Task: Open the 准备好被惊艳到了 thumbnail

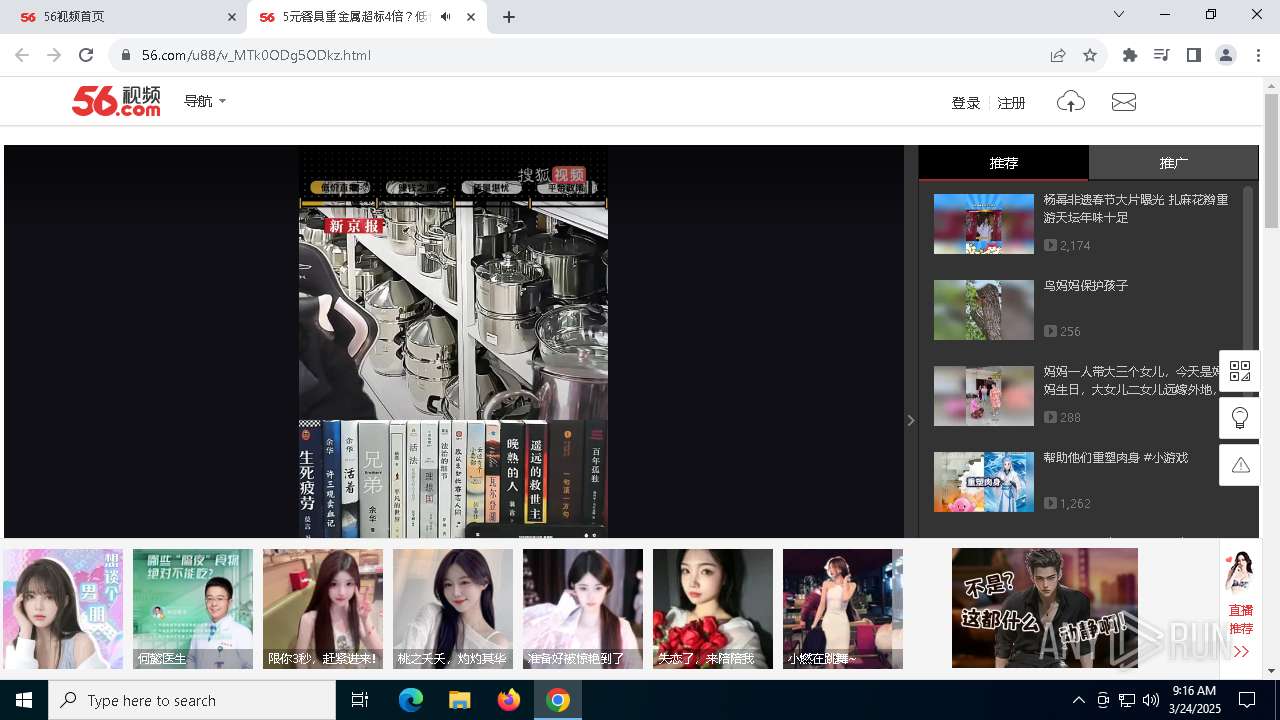Action: click(583, 609)
